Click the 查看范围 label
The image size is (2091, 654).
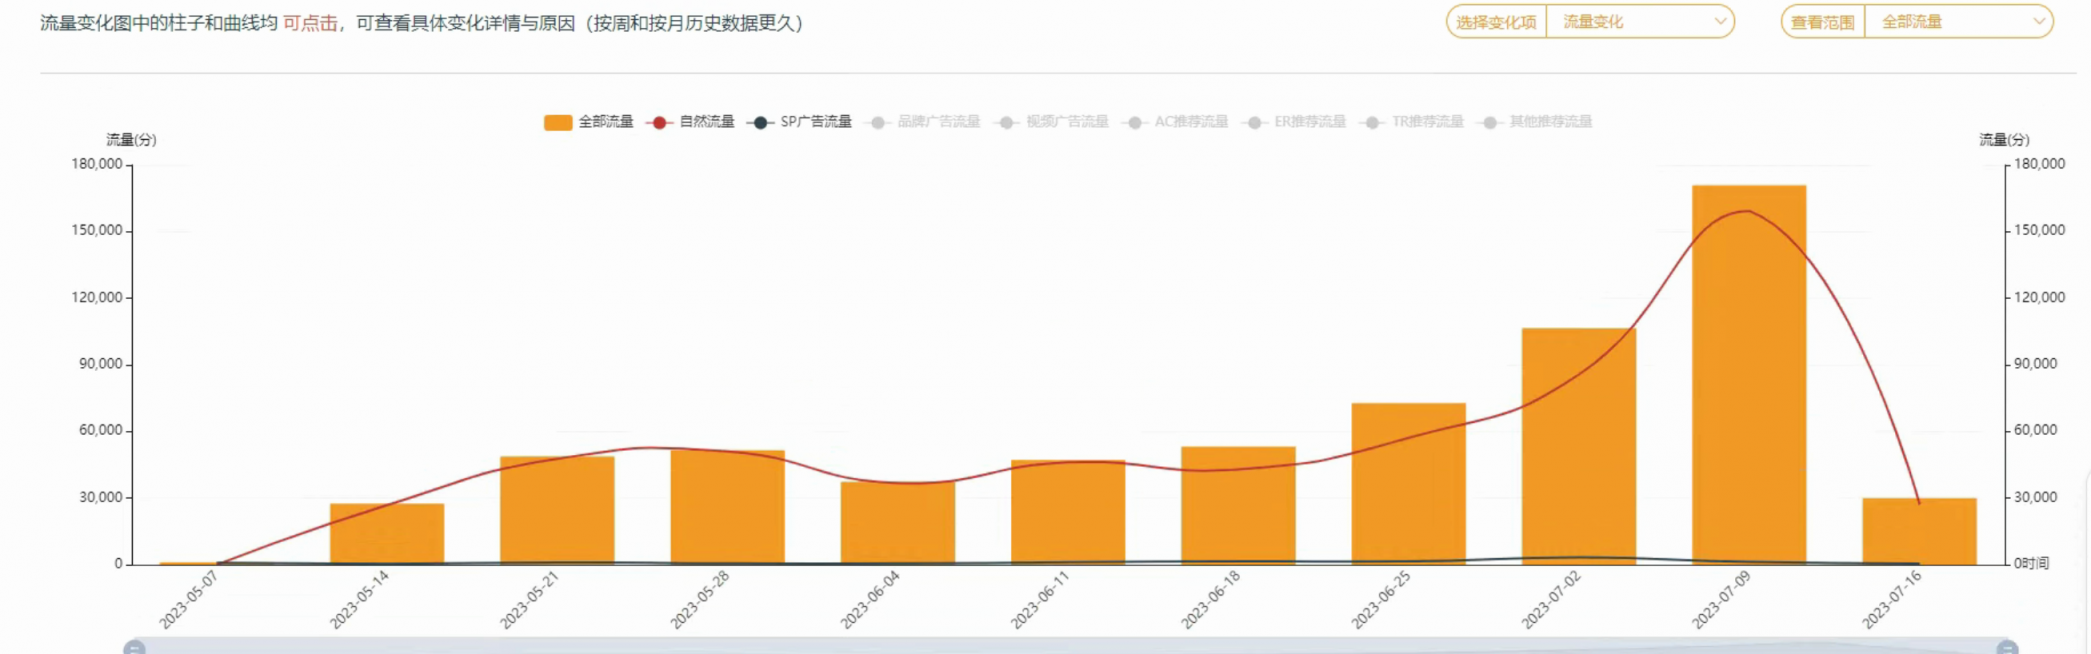[x=1822, y=22]
